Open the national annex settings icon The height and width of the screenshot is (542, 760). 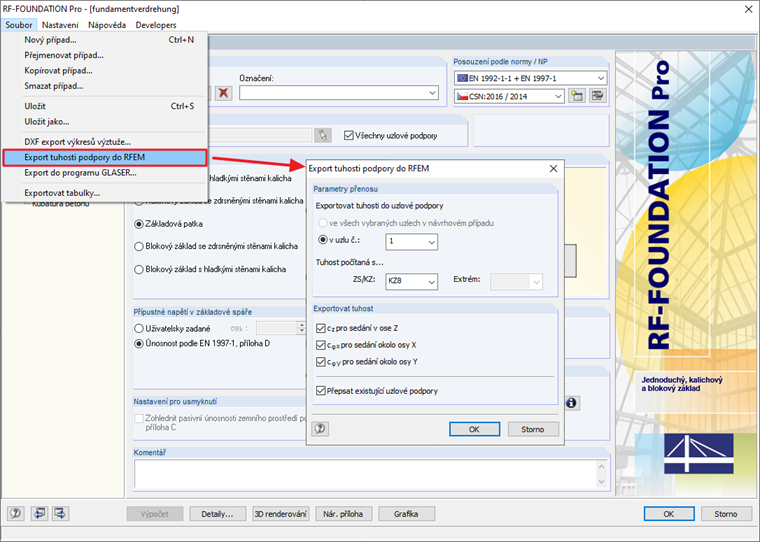pyautogui.click(x=598, y=96)
